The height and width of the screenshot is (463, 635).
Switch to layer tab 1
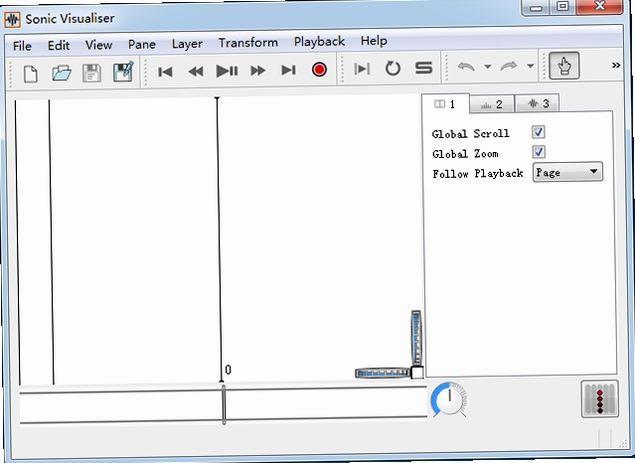[x=445, y=104]
